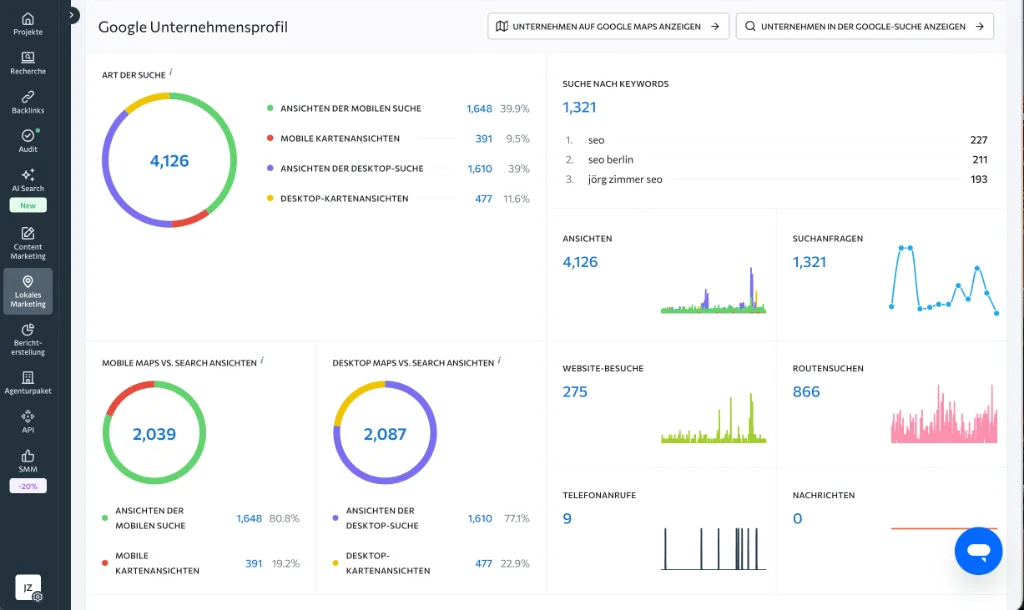Click Website-Besuche value 275
The width and height of the screenshot is (1024, 610).
tap(575, 392)
